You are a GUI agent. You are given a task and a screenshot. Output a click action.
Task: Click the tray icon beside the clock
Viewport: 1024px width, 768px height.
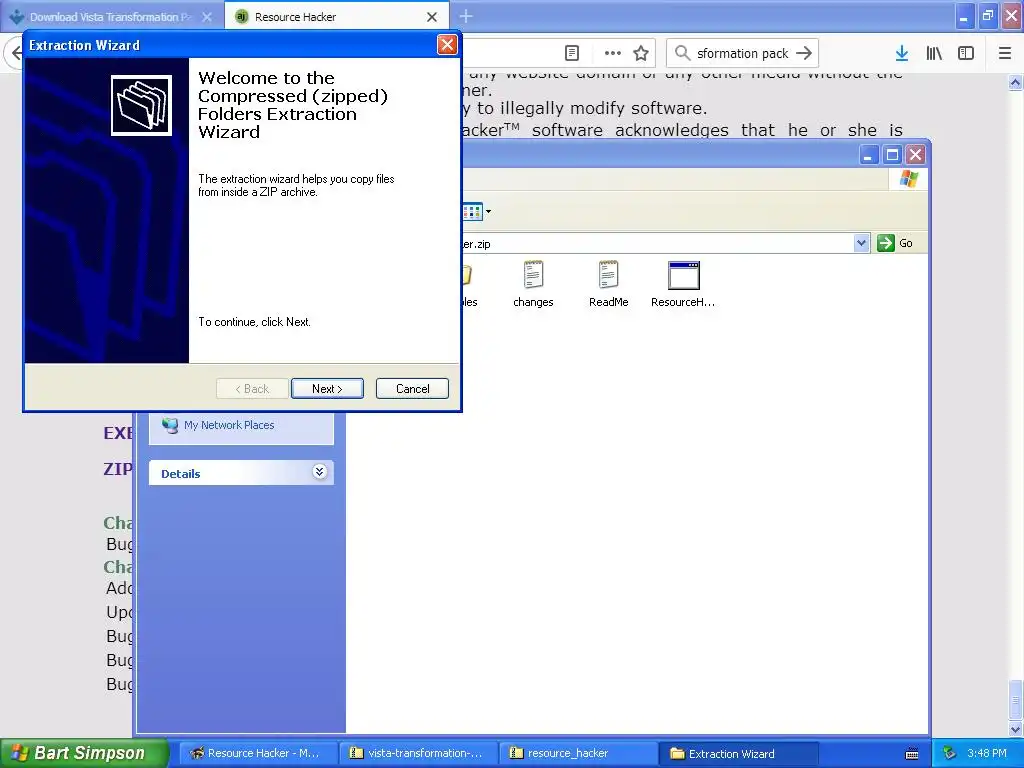(x=949, y=753)
